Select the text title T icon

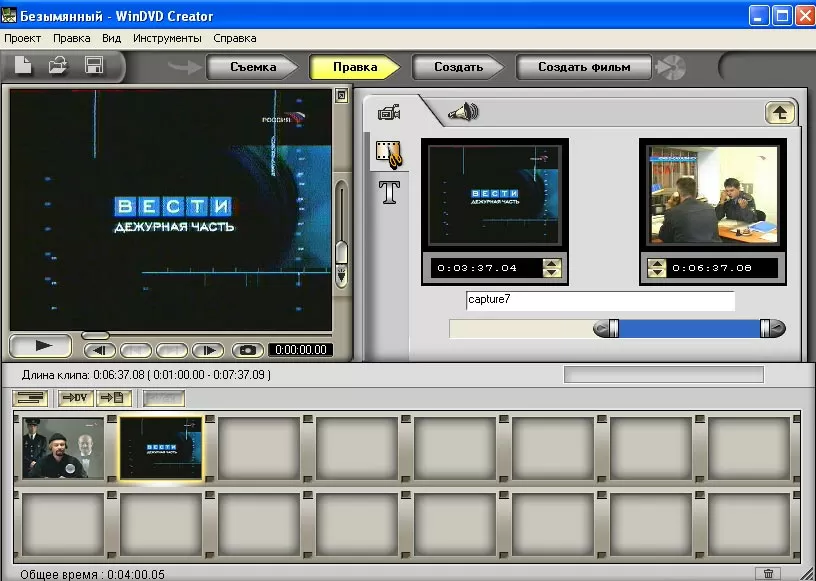tap(389, 192)
